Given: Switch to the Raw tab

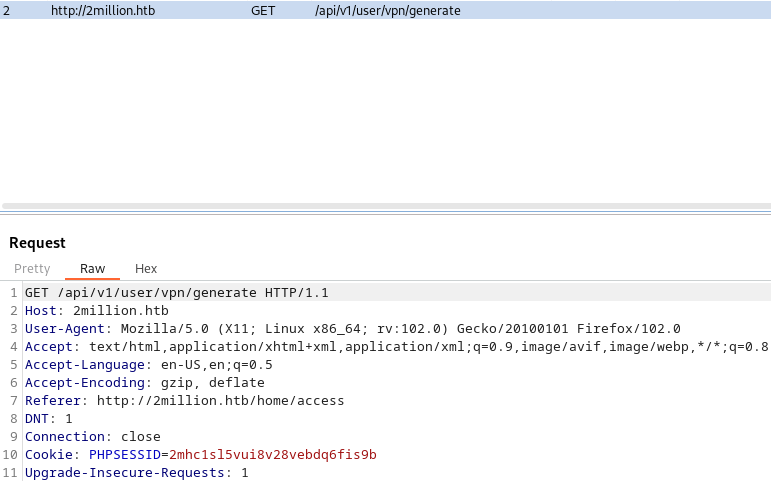Looking at the screenshot, I should coord(92,269).
